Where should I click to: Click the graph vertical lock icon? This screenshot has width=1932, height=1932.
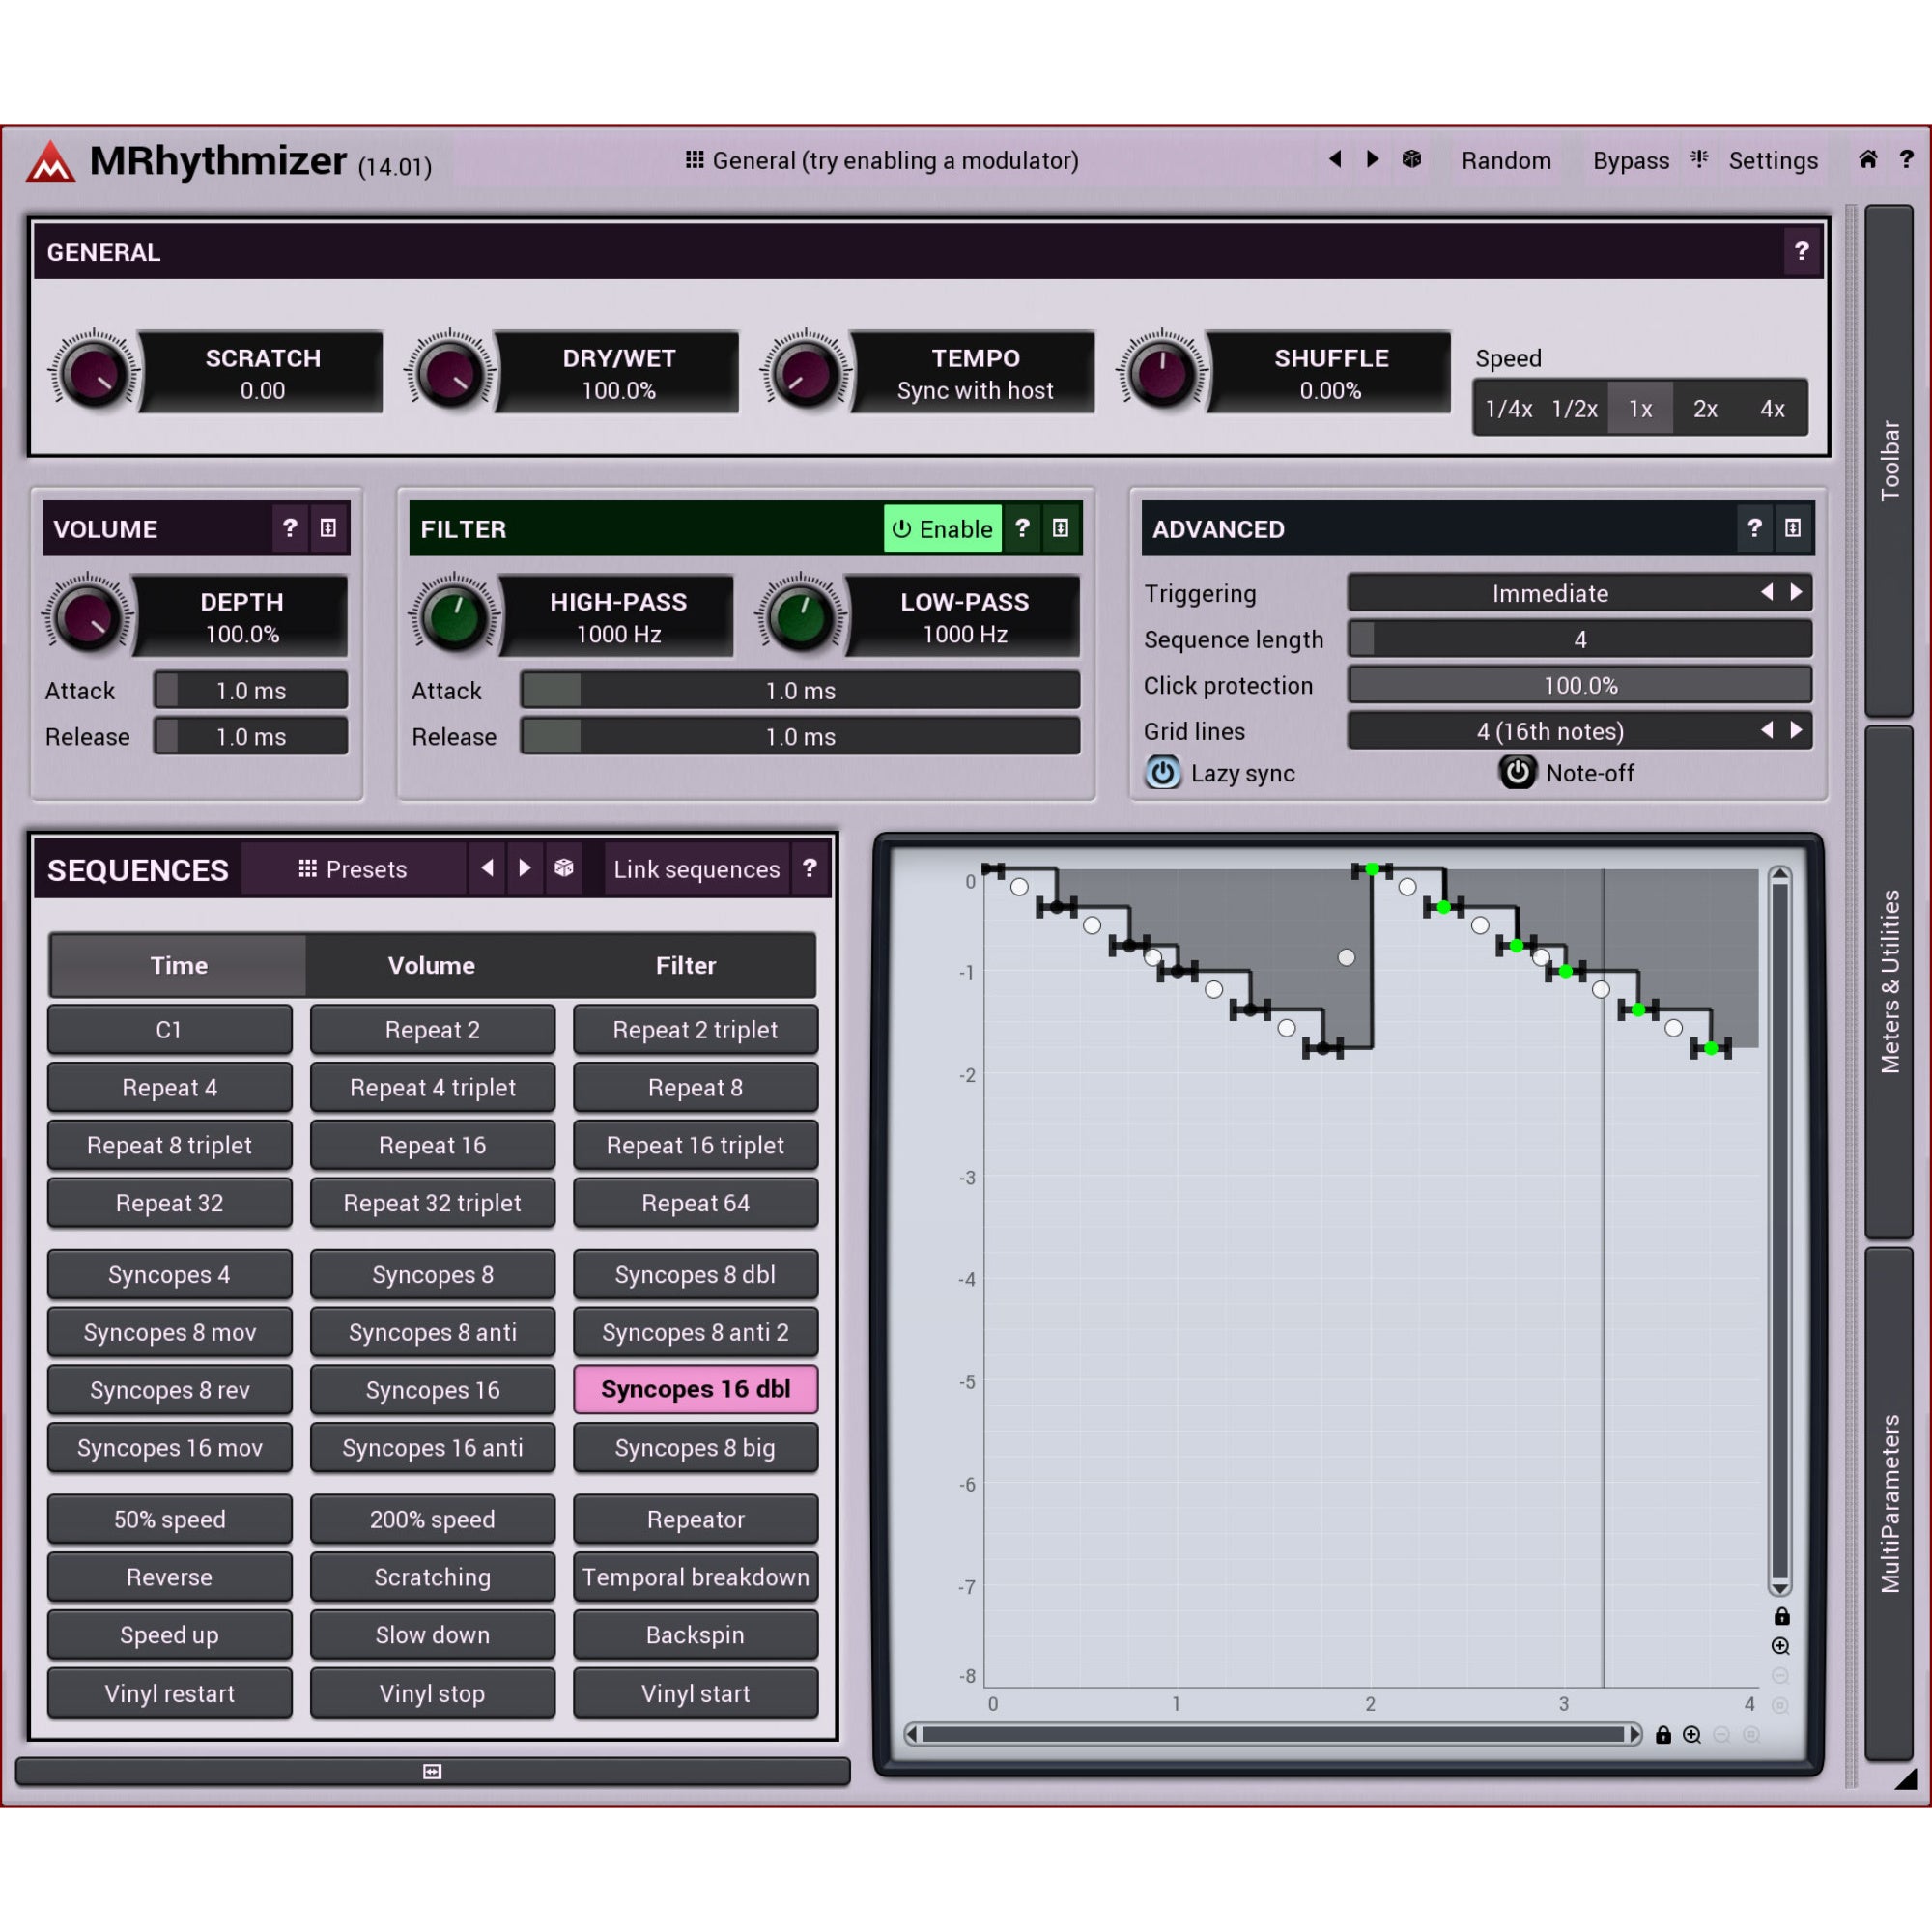1781,1616
